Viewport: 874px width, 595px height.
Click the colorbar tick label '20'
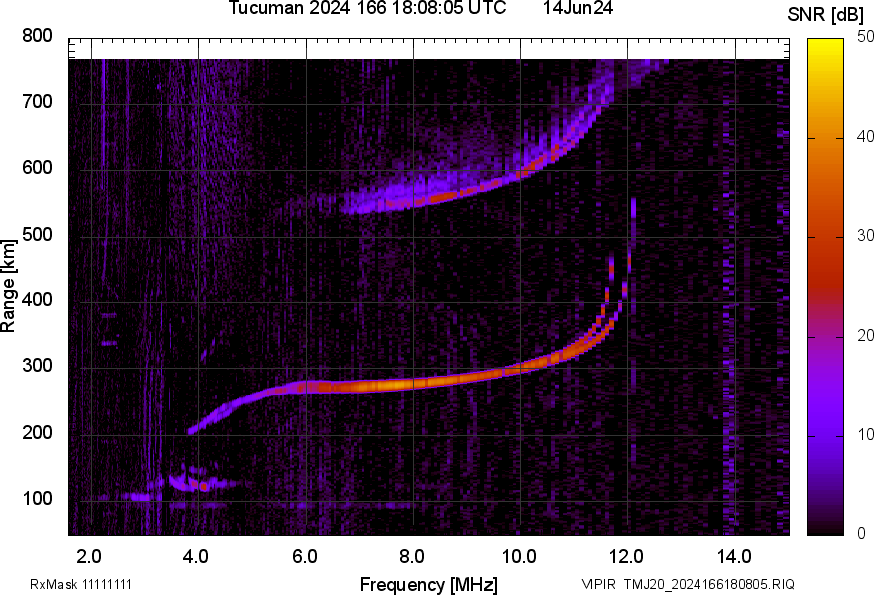click(865, 336)
